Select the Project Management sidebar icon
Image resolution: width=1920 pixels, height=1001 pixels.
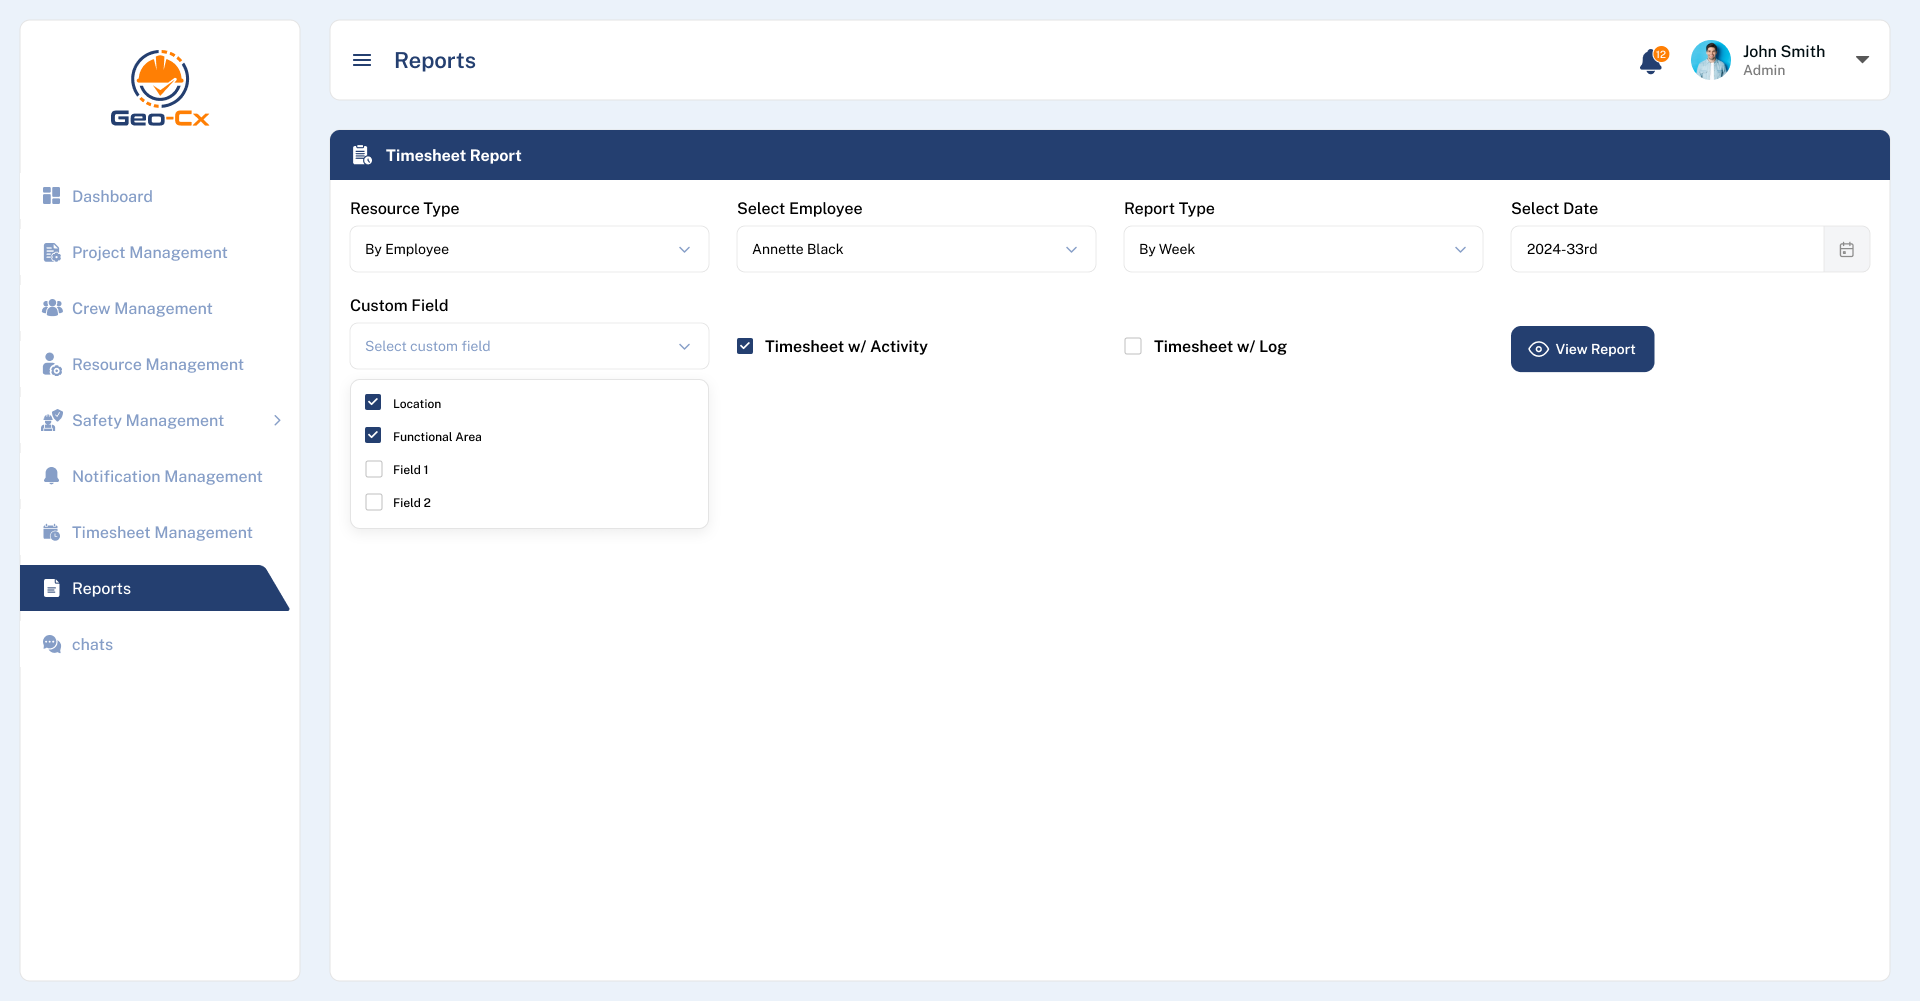pos(52,252)
